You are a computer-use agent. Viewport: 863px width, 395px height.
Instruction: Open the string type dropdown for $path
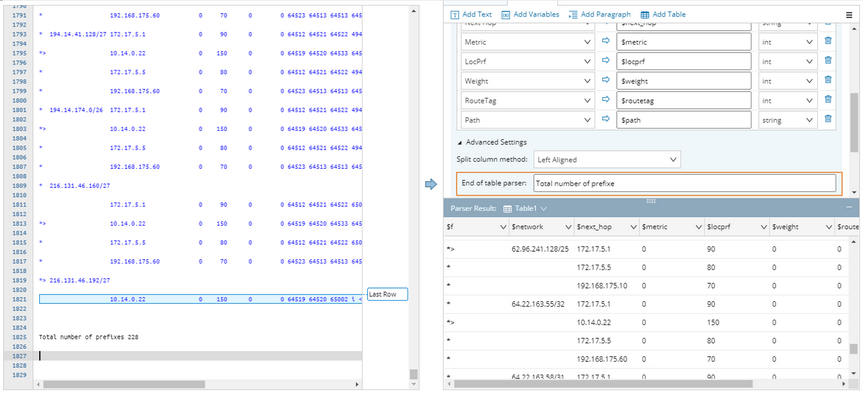click(x=788, y=119)
